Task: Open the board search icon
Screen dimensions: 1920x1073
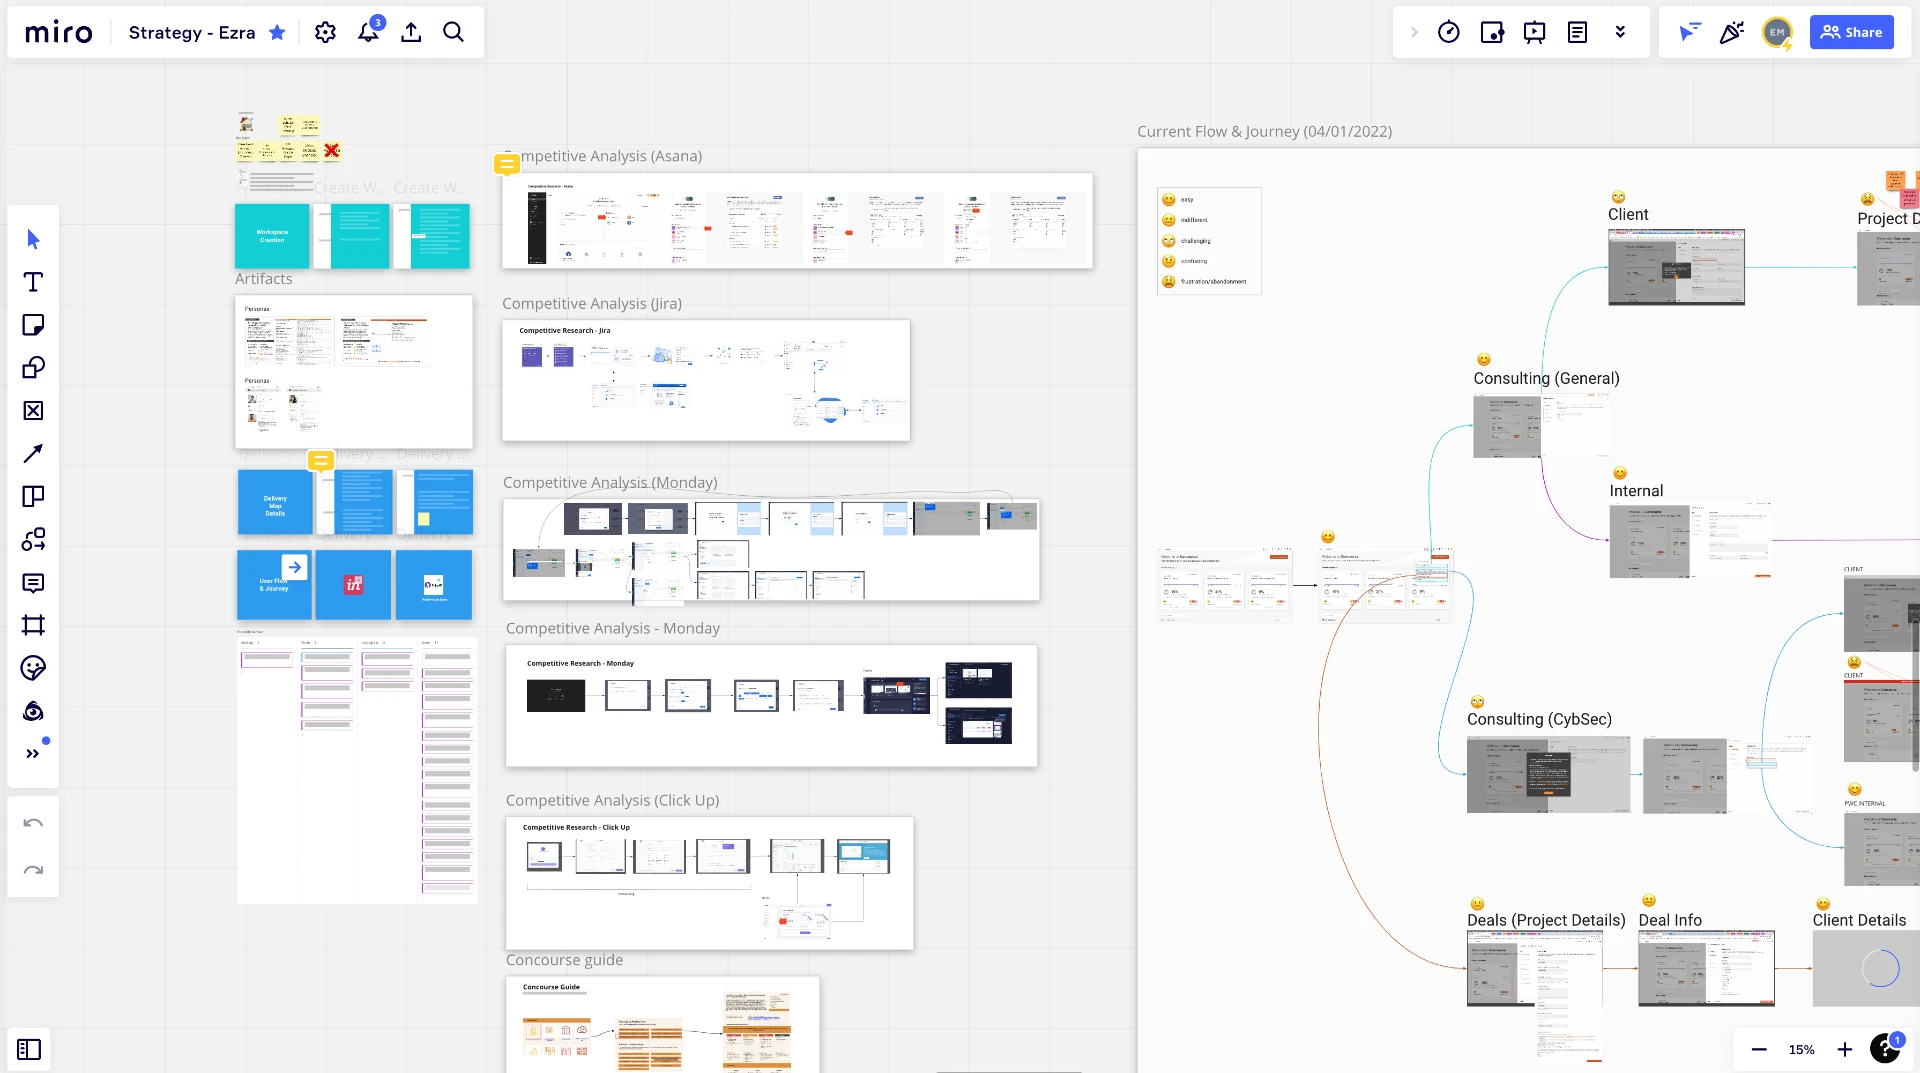Action: pos(453,33)
